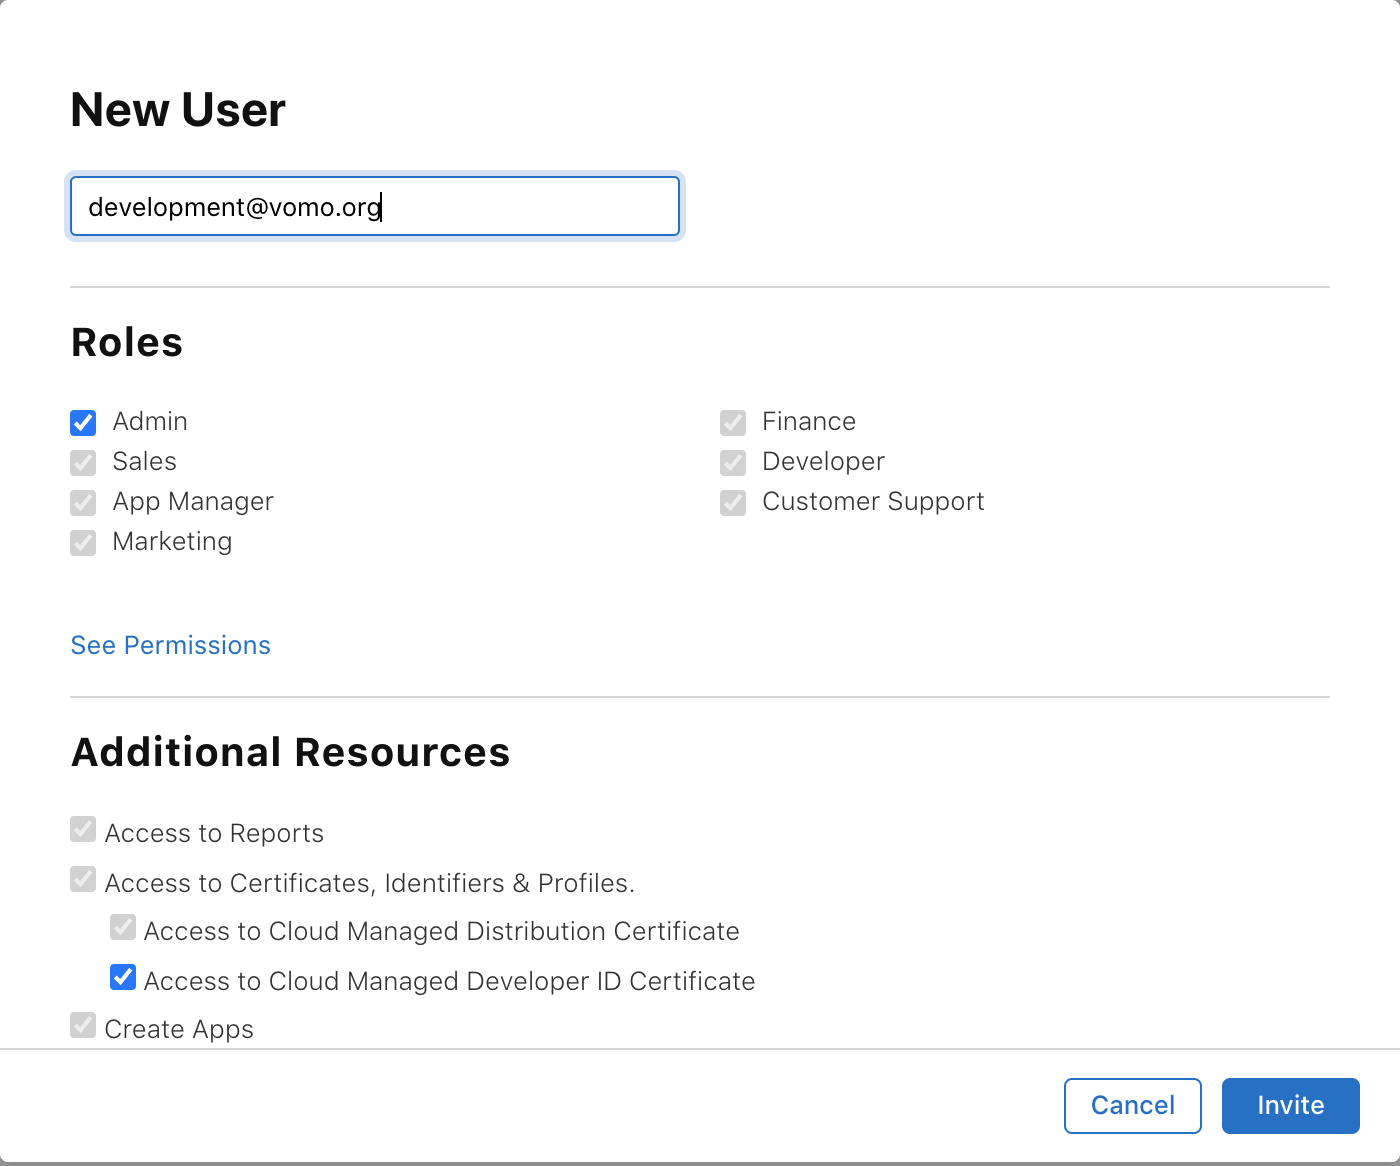The image size is (1400, 1166).
Task: Toggle the Marketing role checkbox
Action: tap(83, 543)
